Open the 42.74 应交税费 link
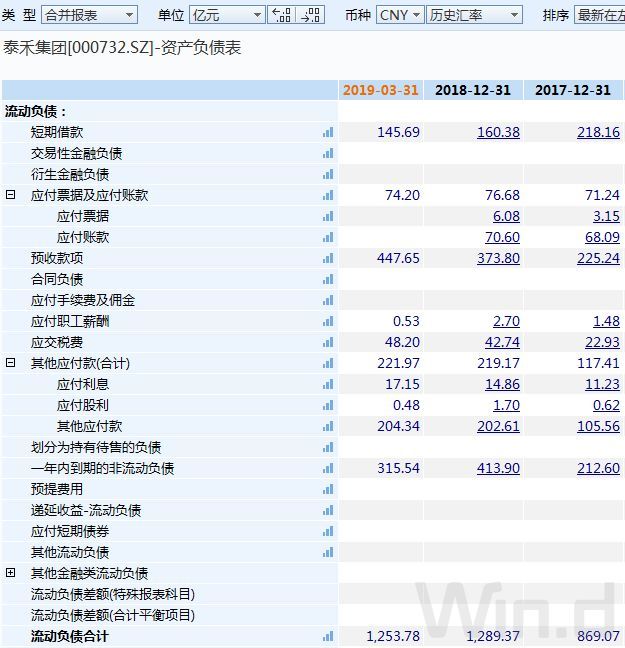This screenshot has height=648, width=625. 502,342
